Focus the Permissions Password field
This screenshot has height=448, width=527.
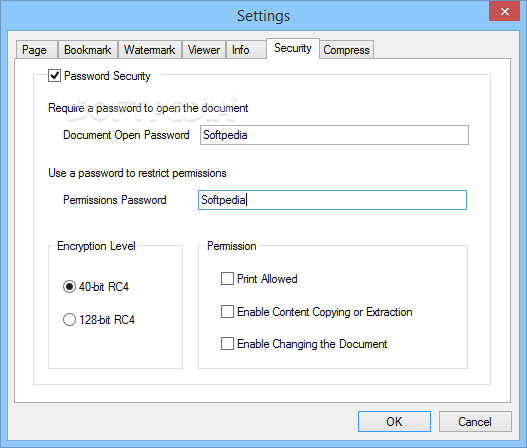pyautogui.click(x=332, y=200)
